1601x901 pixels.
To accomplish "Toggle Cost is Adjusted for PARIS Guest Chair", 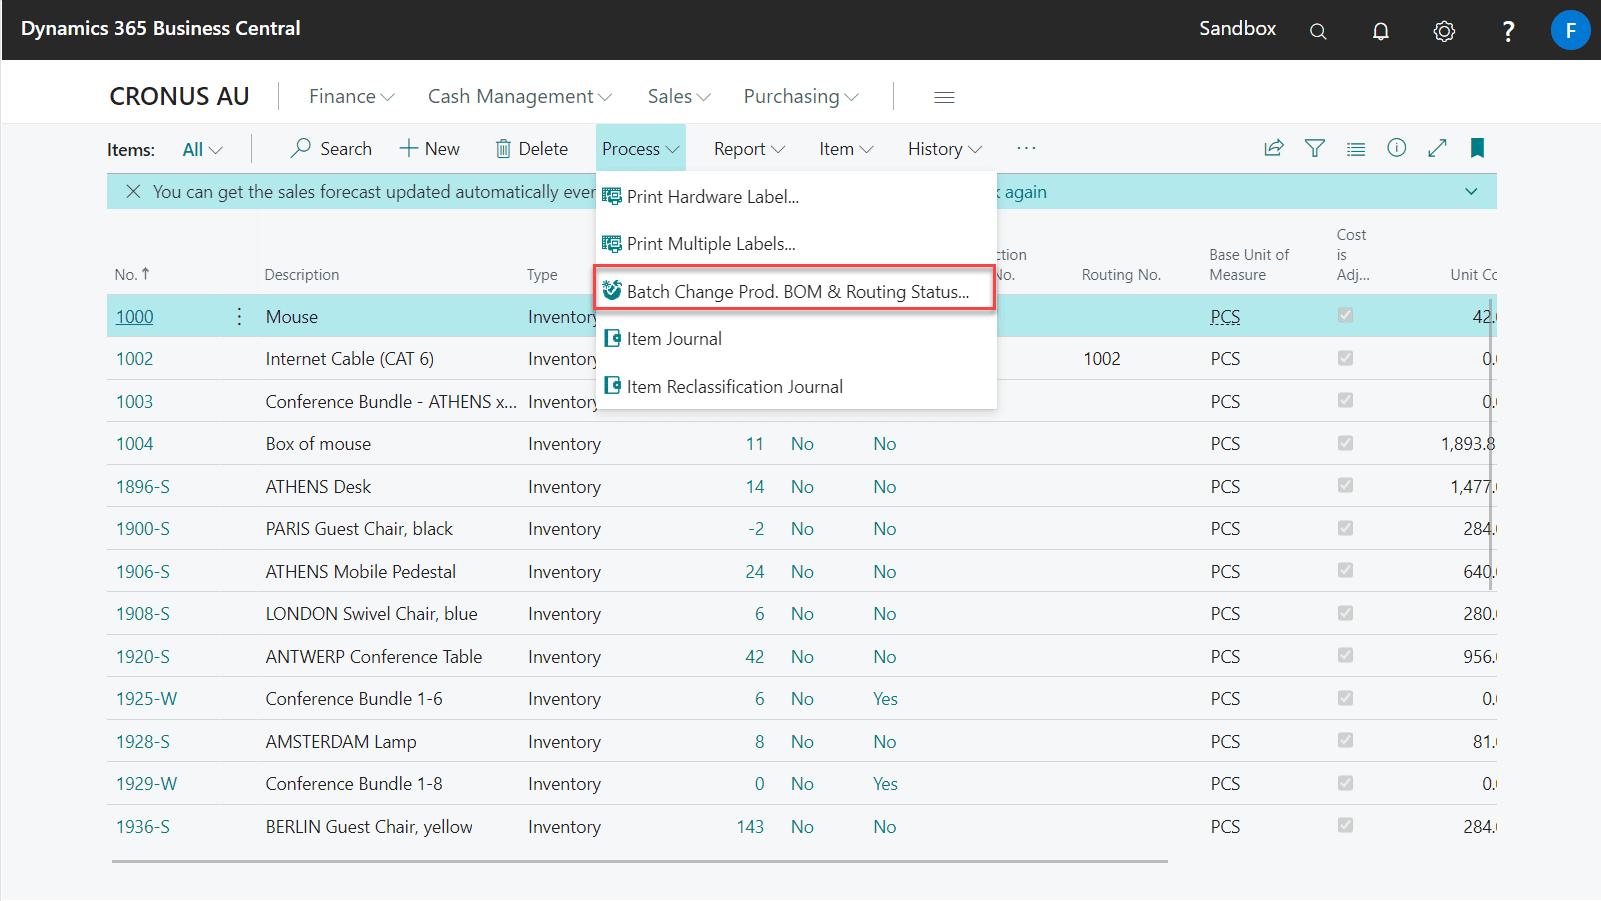I will pyautogui.click(x=1345, y=528).
